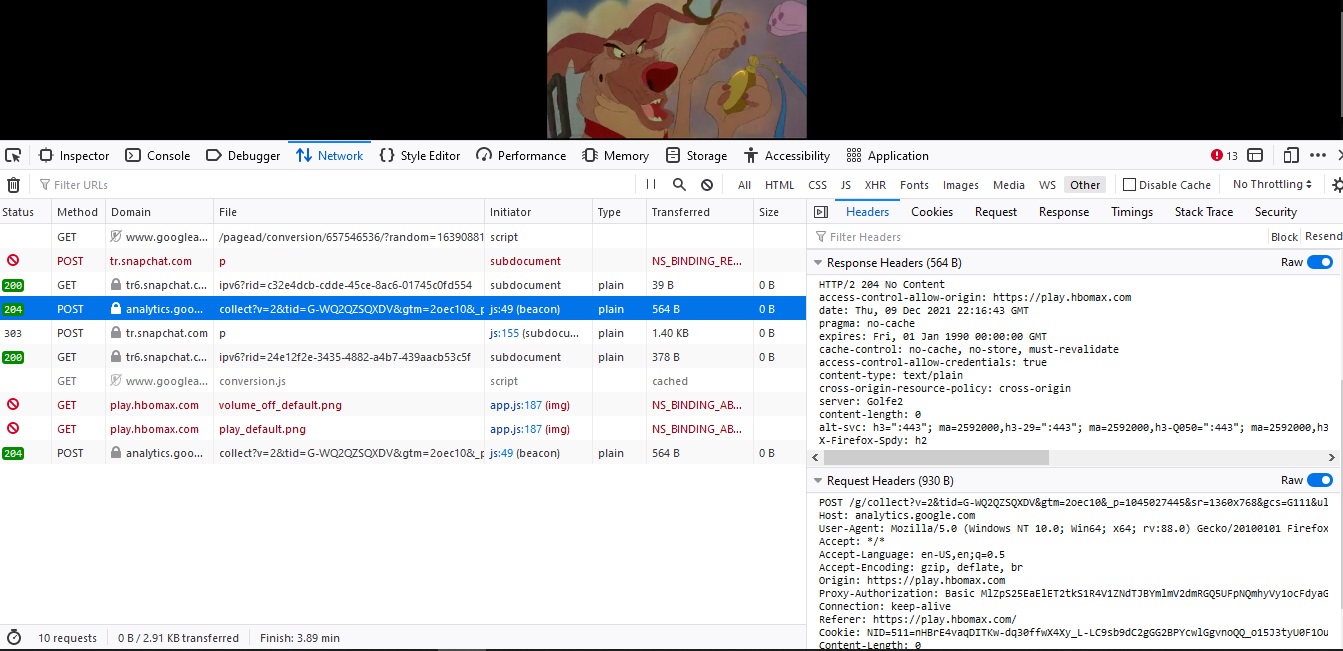Open the Security details tab
The image size is (1343, 651).
pos(1276,212)
